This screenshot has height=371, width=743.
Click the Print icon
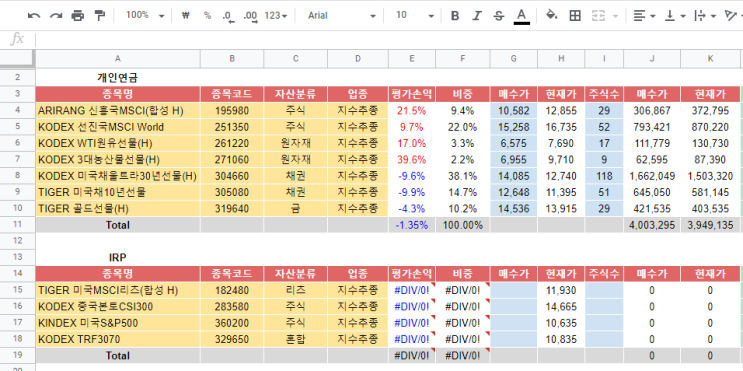[x=78, y=16]
